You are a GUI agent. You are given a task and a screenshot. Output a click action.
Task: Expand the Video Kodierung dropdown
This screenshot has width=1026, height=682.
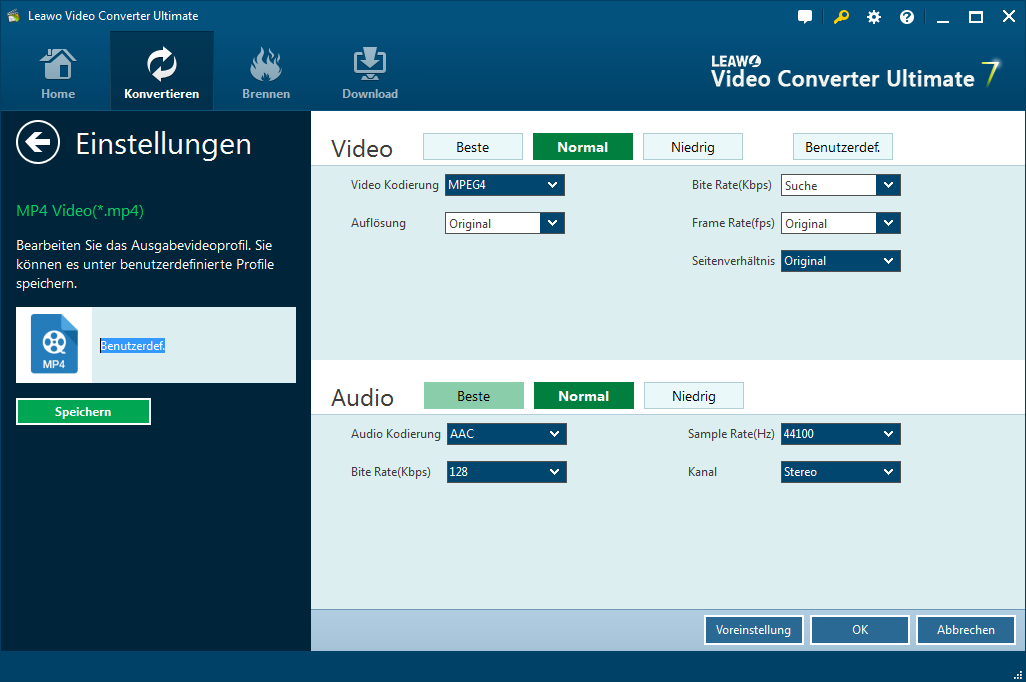click(x=504, y=185)
